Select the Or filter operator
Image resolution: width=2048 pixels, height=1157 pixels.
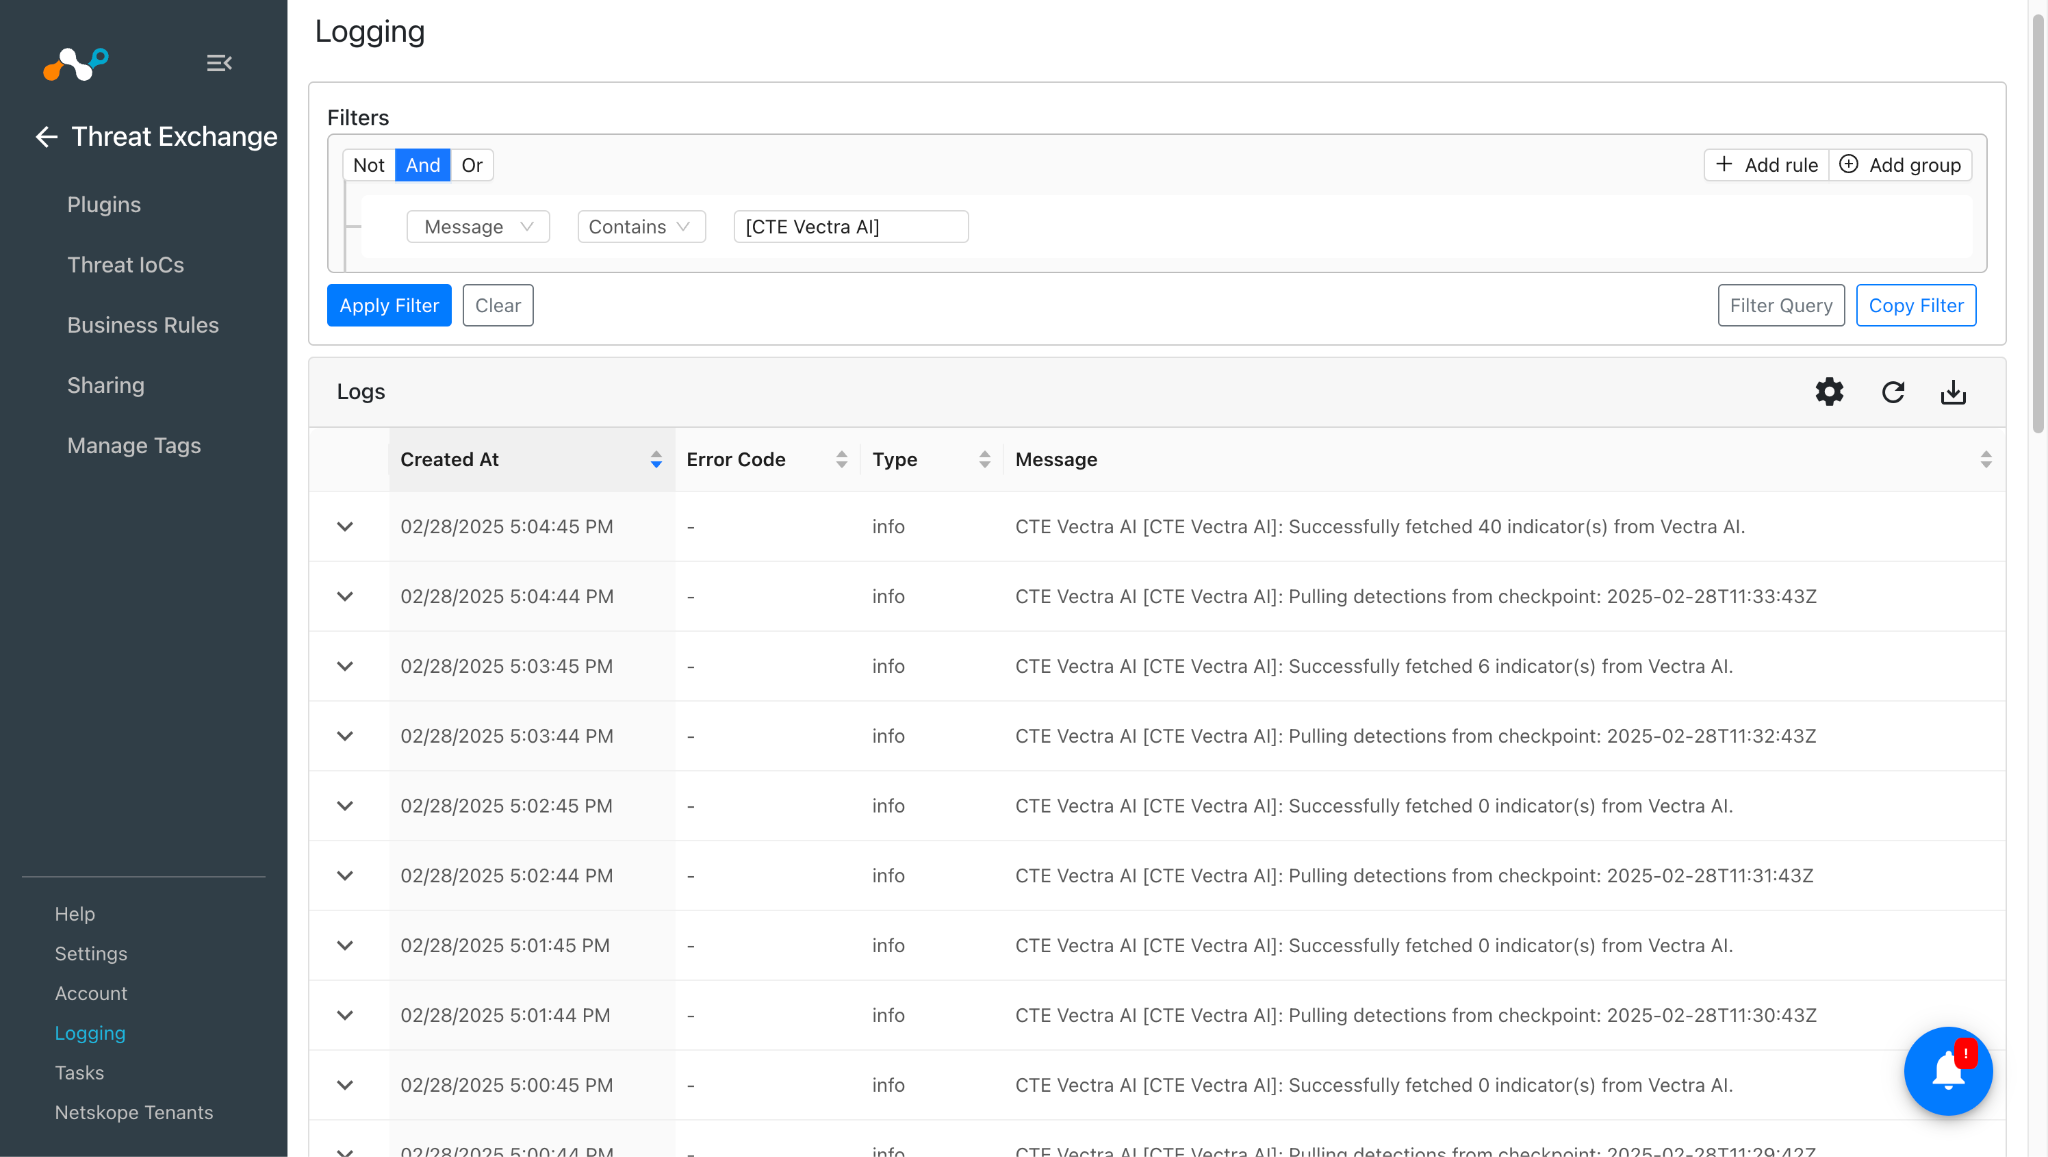(472, 165)
